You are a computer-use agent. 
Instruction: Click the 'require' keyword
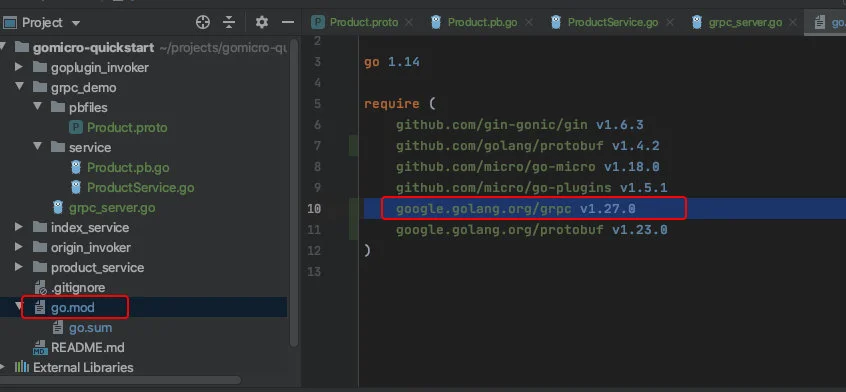point(392,104)
